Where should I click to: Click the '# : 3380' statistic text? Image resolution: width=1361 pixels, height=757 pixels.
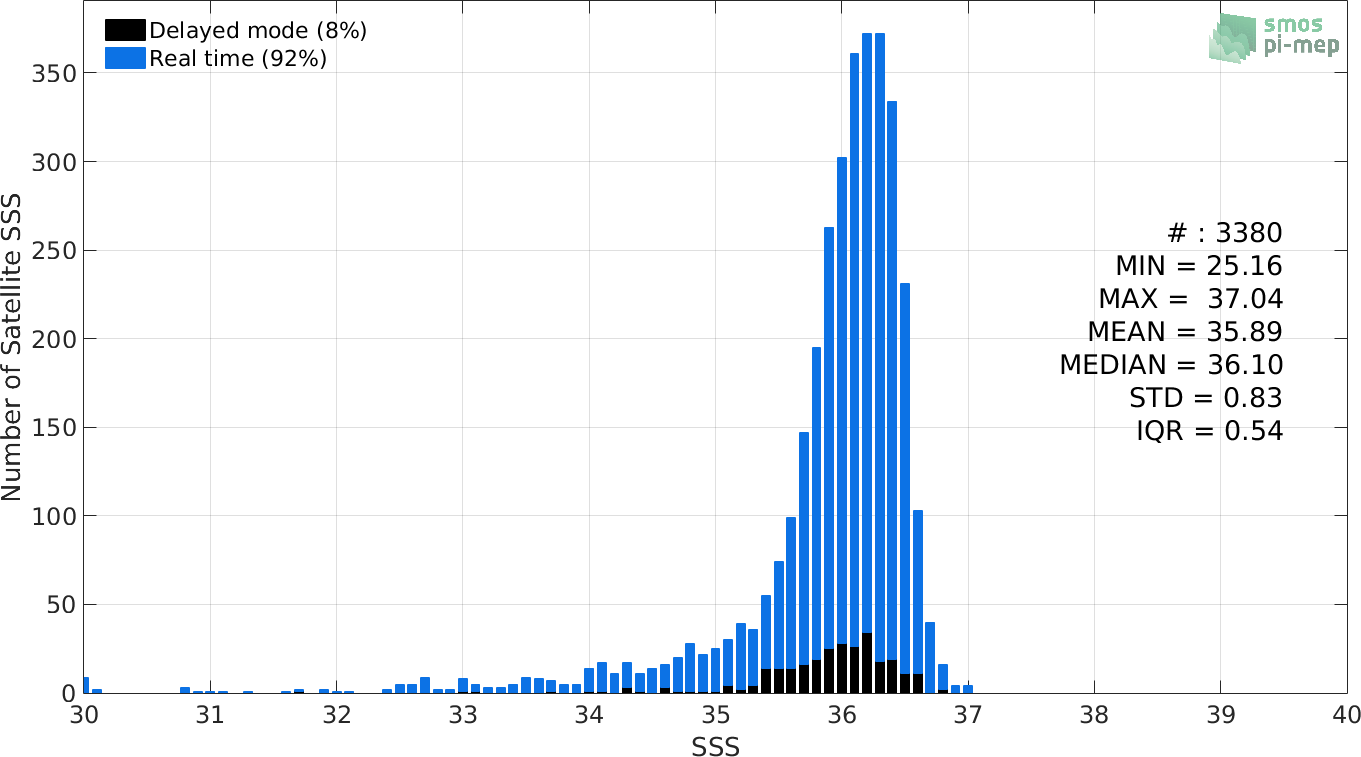click(x=1225, y=233)
